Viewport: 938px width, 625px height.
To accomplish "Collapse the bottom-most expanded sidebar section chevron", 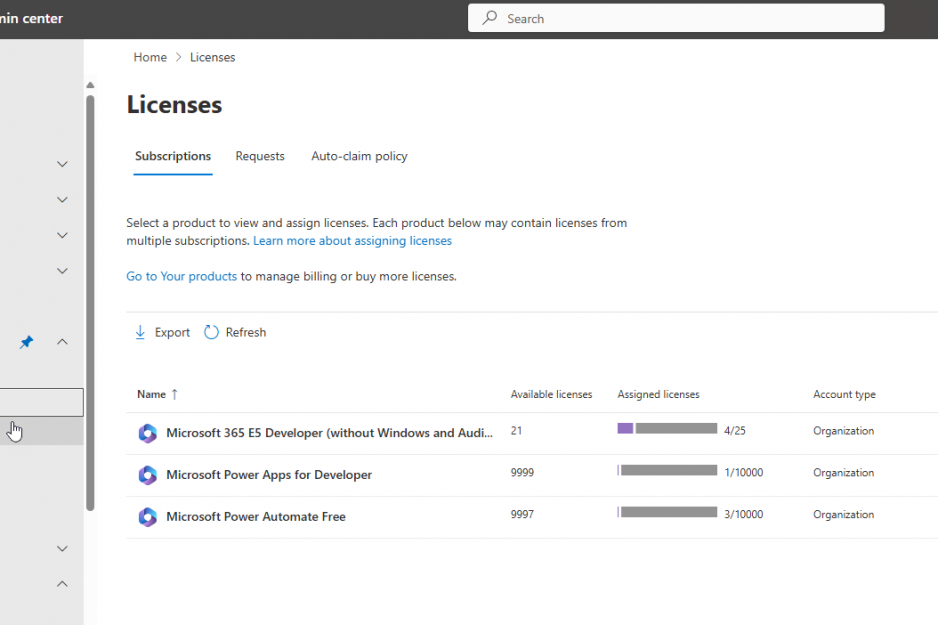I will [62, 584].
